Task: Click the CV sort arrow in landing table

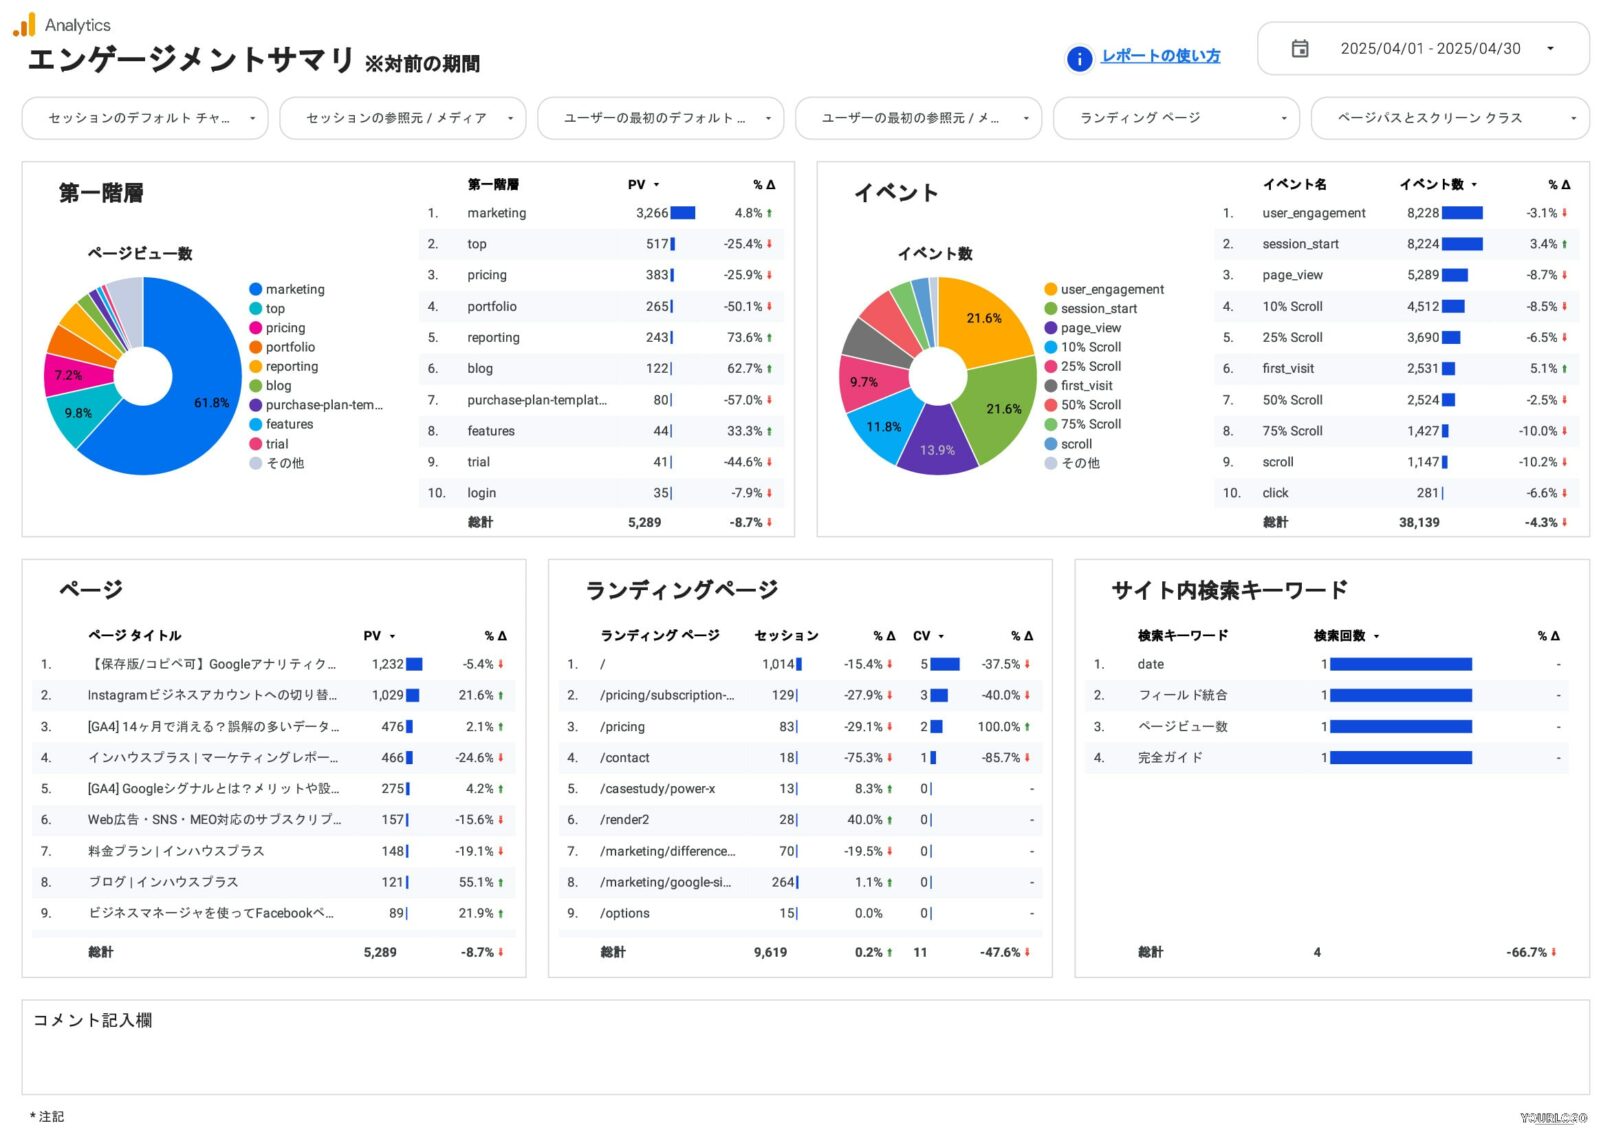Action: (x=941, y=636)
